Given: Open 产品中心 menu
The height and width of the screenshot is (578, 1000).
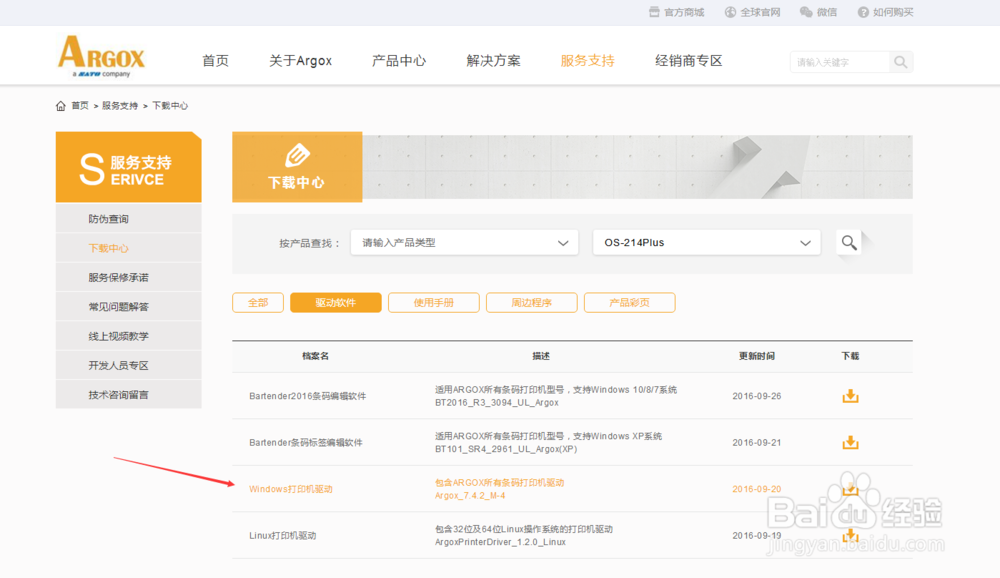Looking at the screenshot, I should click(399, 61).
